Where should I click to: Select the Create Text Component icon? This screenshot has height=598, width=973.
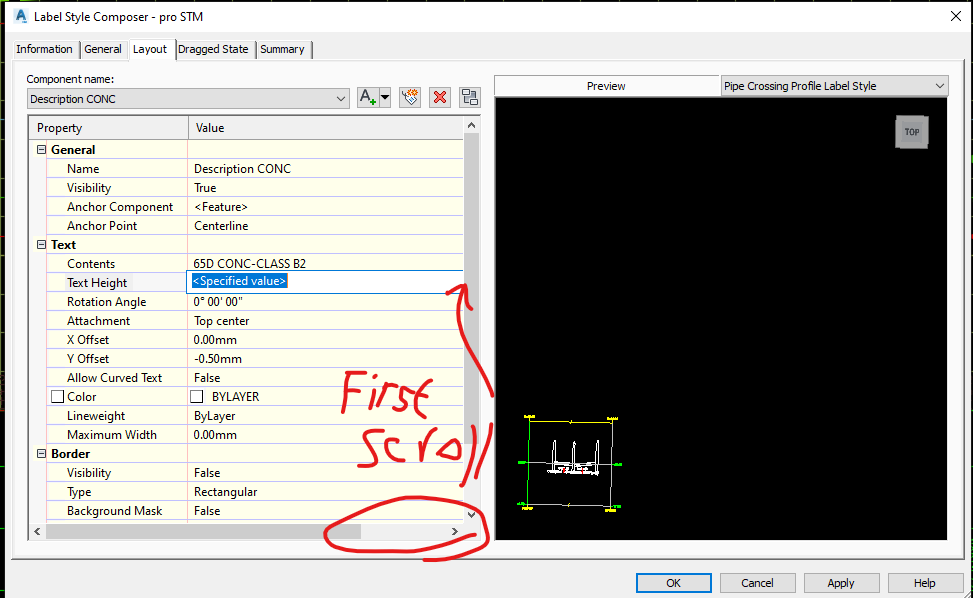click(367, 97)
